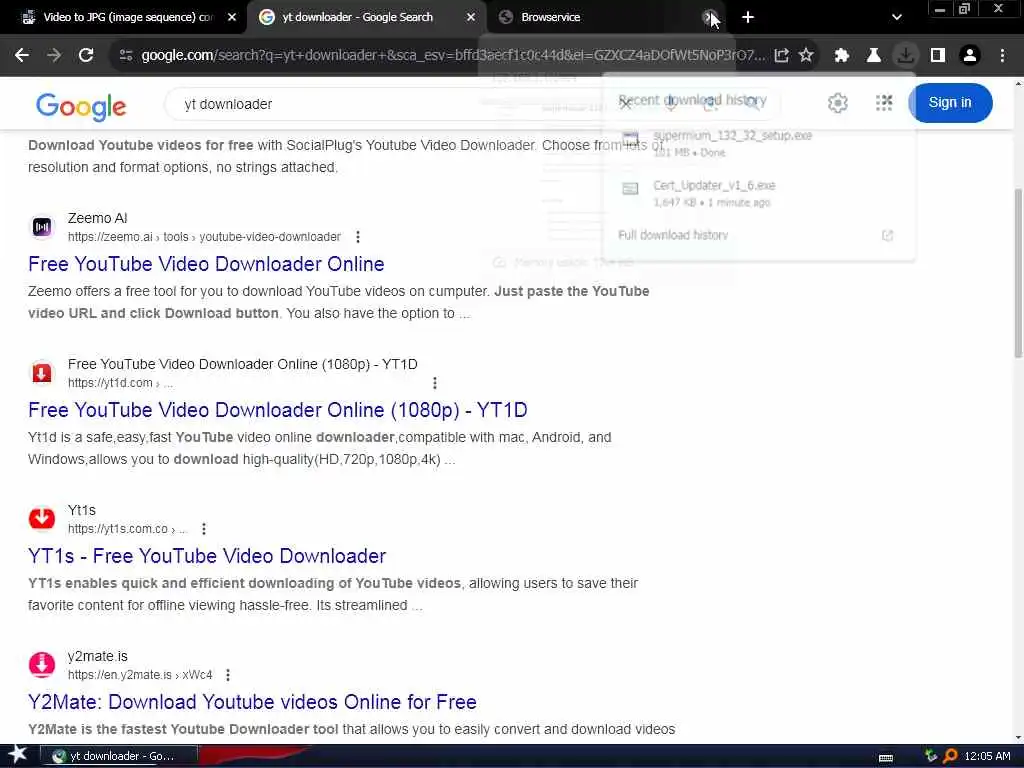This screenshot has height=768, width=1024.
Task: Click the scrollbar down arrow
Action: tap(1018, 737)
